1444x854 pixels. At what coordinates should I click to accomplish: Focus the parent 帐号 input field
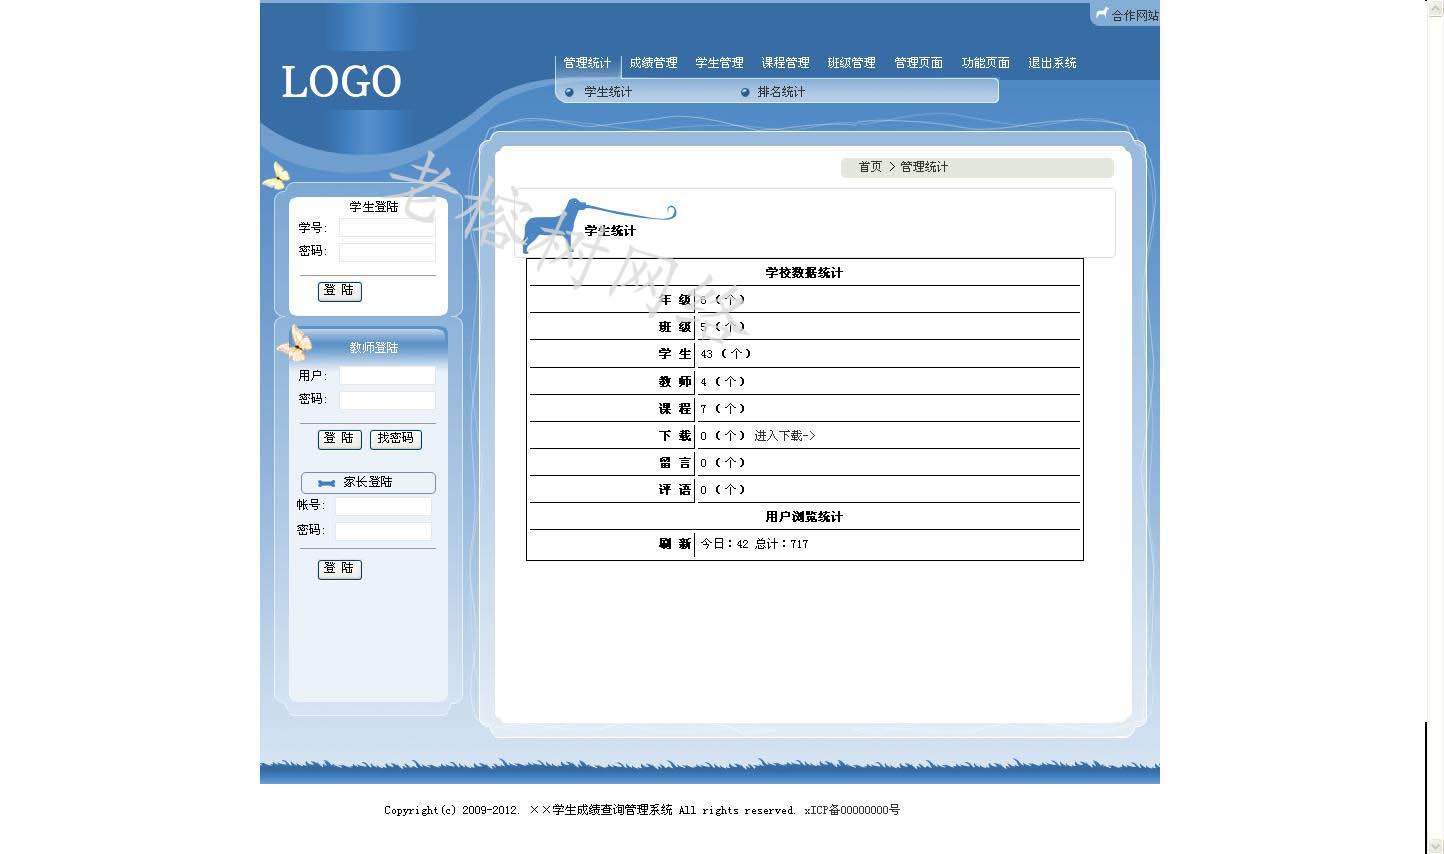383,507
